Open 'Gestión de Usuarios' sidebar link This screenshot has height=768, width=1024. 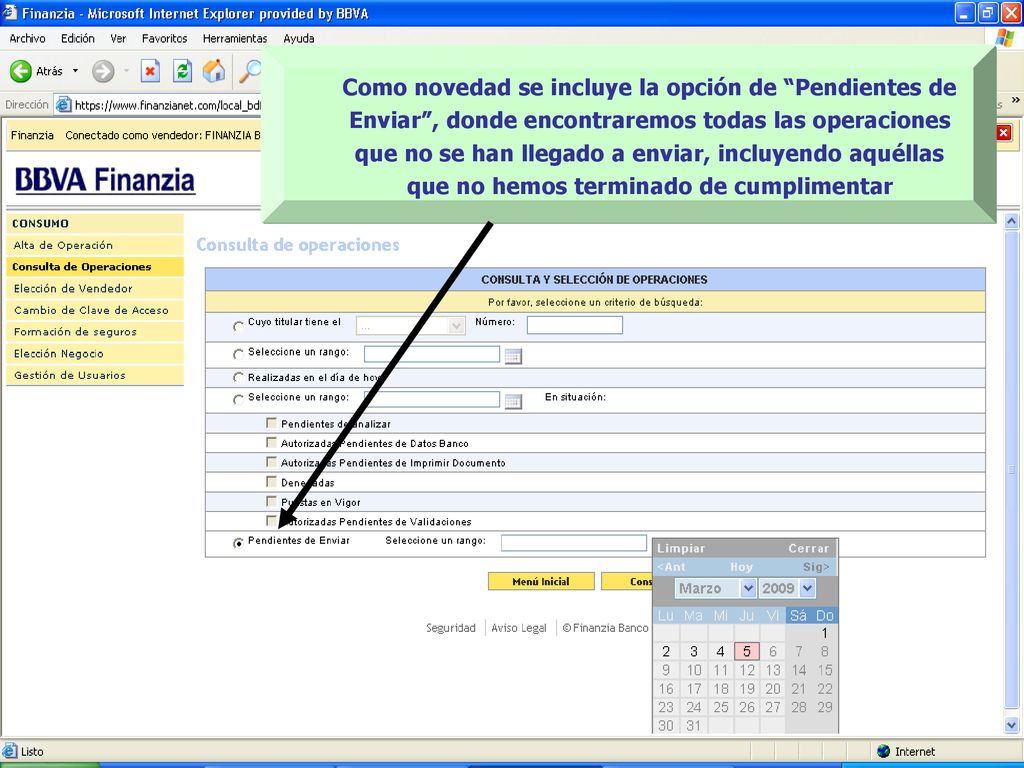tap(95, 376)
